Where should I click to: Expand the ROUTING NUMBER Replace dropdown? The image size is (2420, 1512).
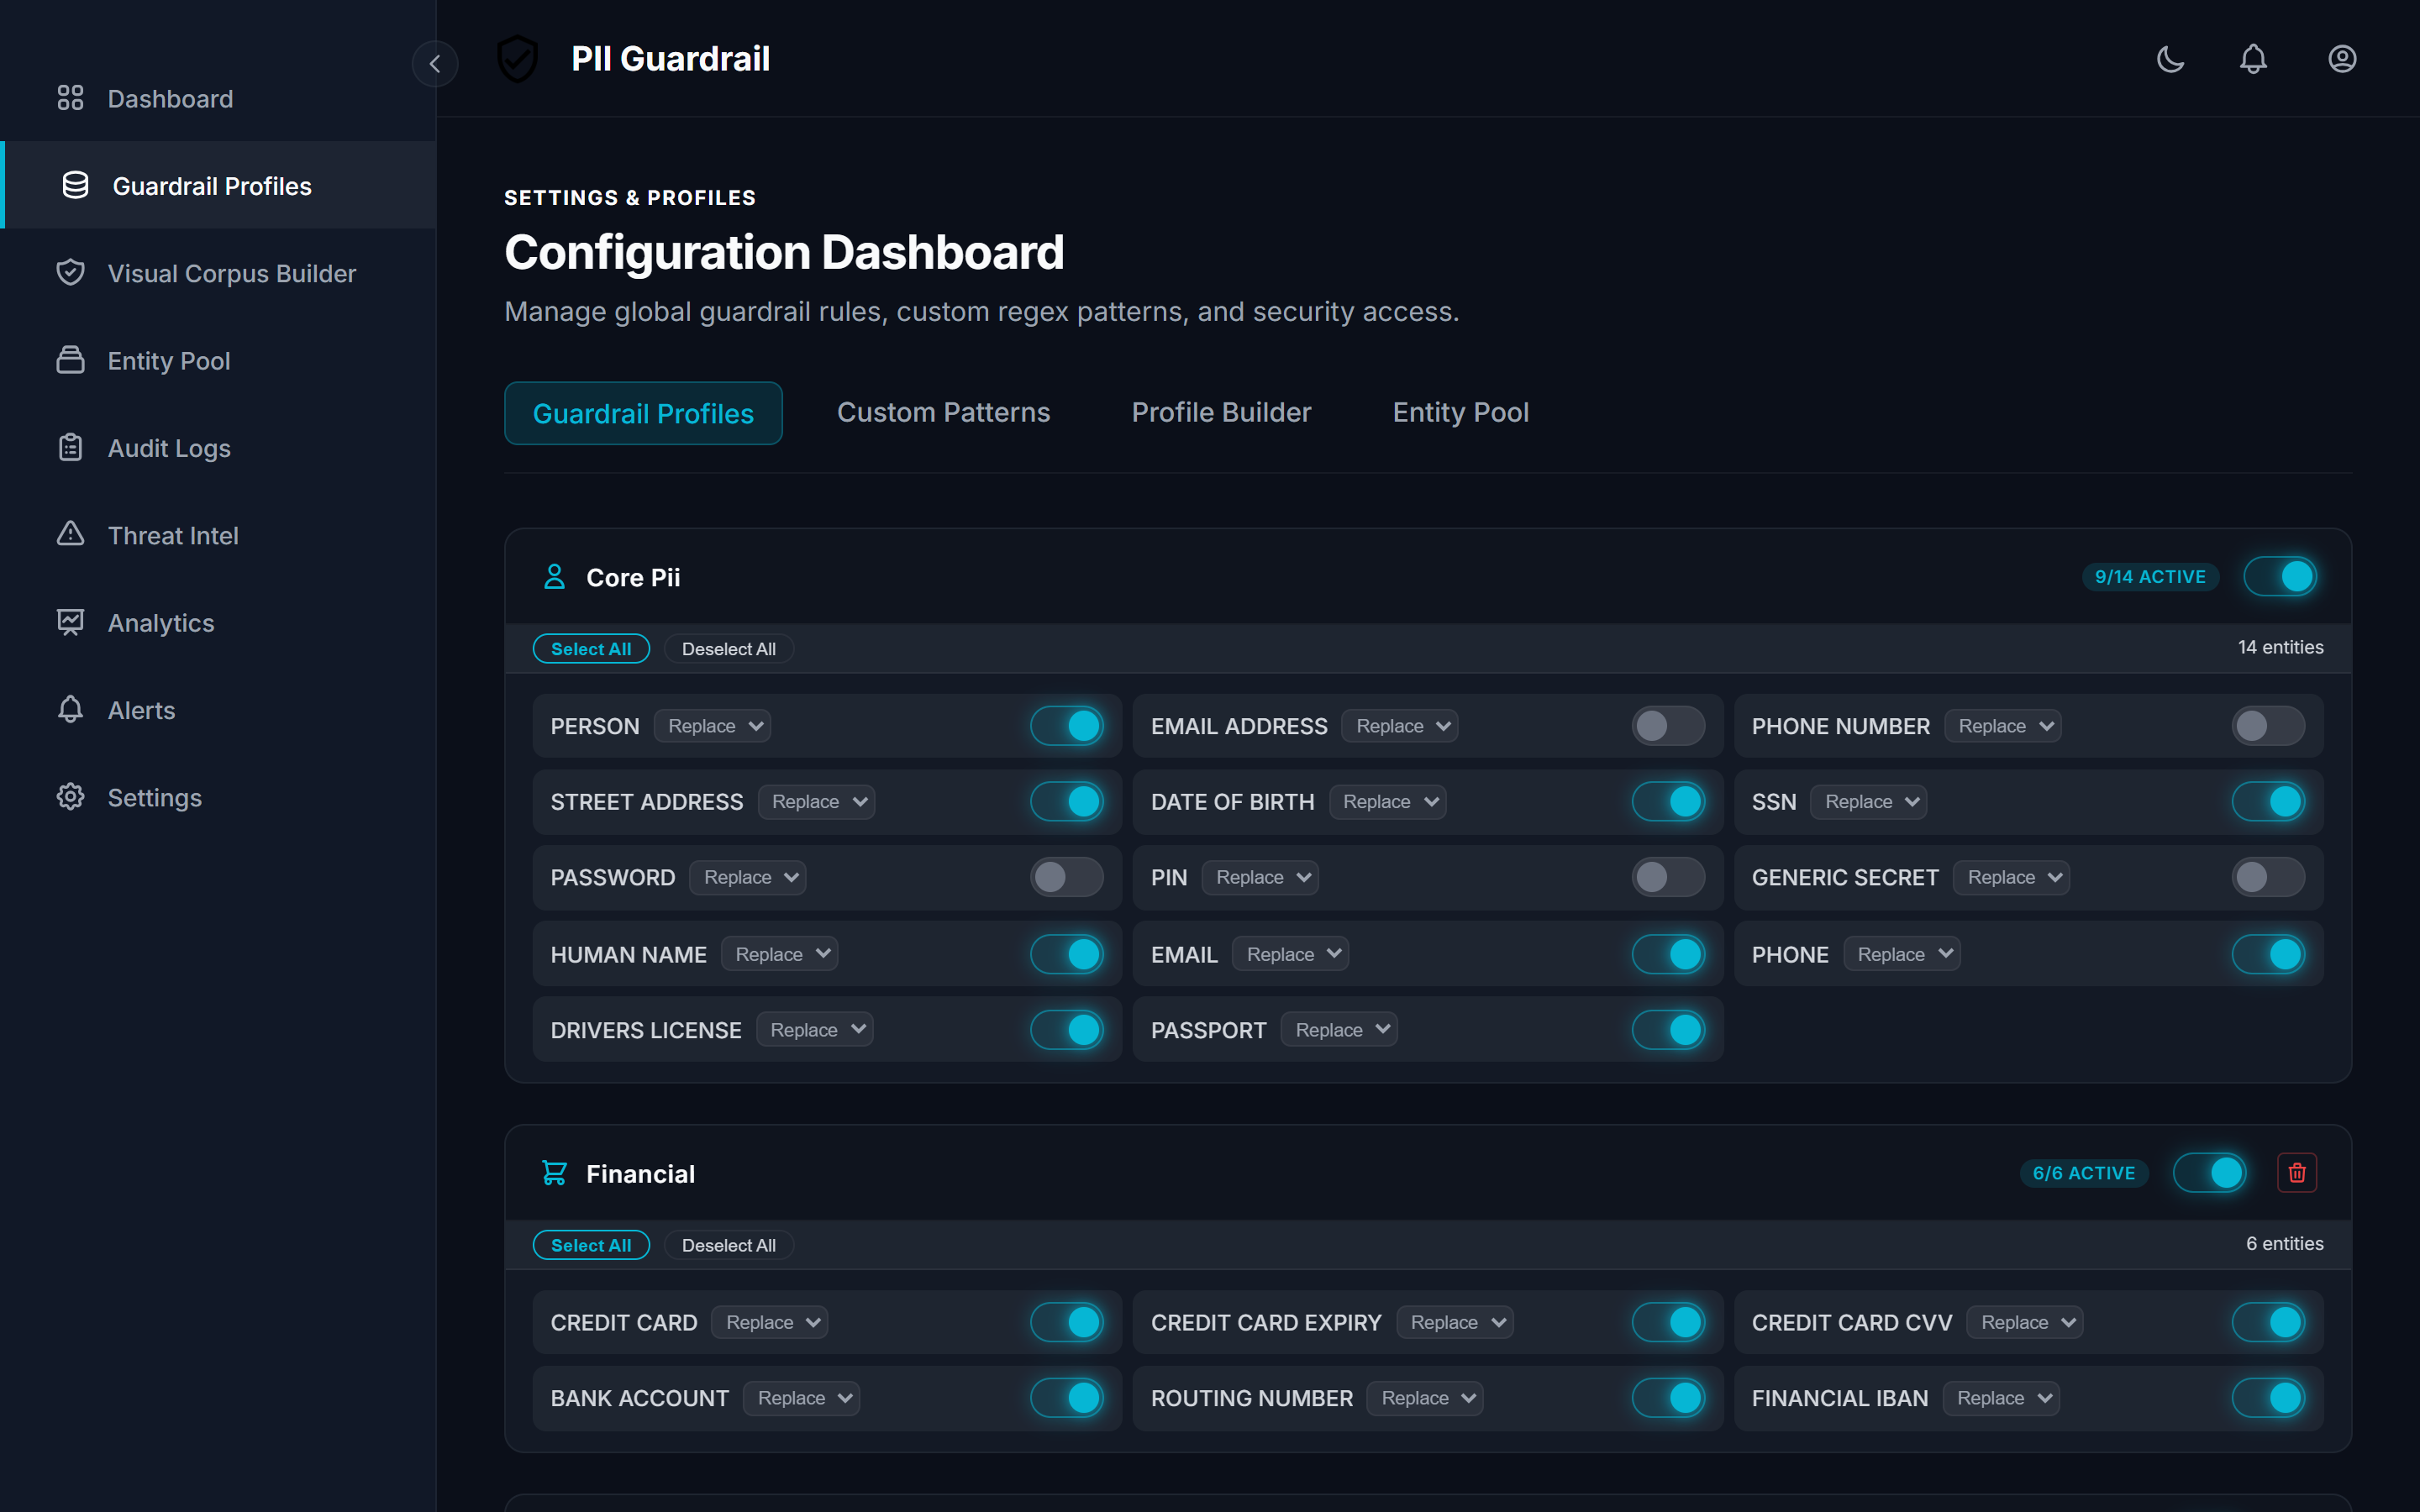point(1425,1398)
